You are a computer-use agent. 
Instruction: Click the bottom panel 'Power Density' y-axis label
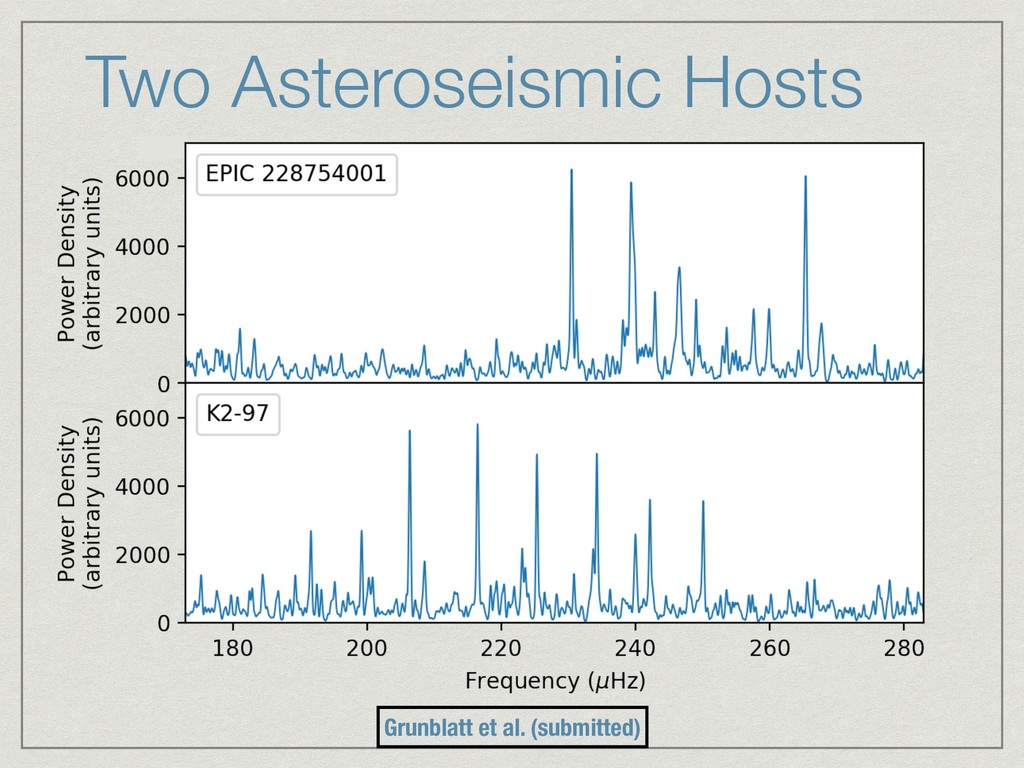pos(80,504)
